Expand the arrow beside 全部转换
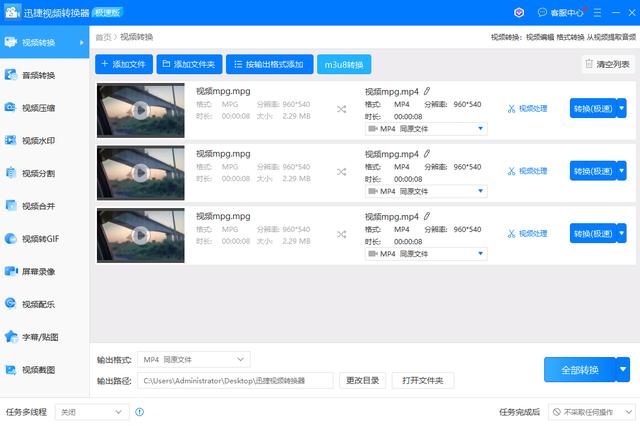Viewport: 640px width, 426px height. (x=623, y=370)
